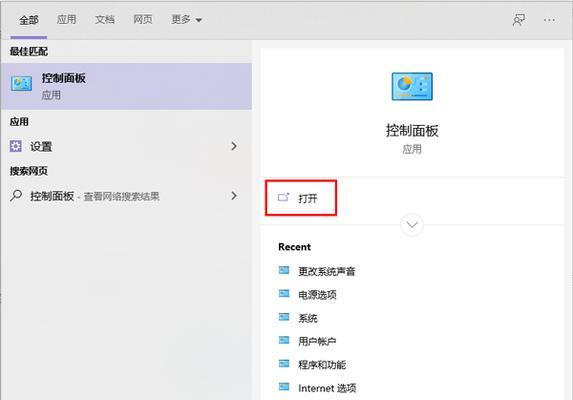Expand the web search result arrow

(234, 196)
